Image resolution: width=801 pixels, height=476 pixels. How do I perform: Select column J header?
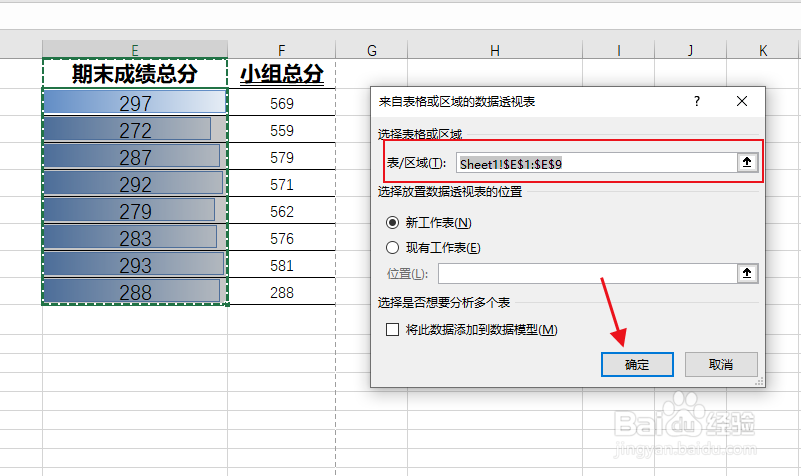click(x=690, y=50)
